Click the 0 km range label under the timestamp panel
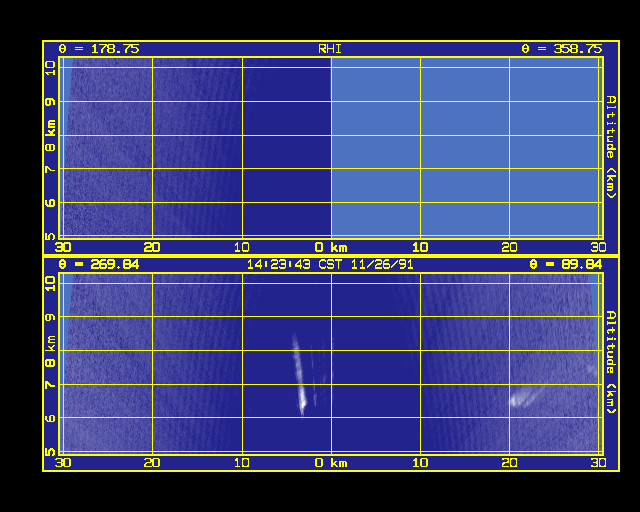640x512 pixels. tap(331, 463)
